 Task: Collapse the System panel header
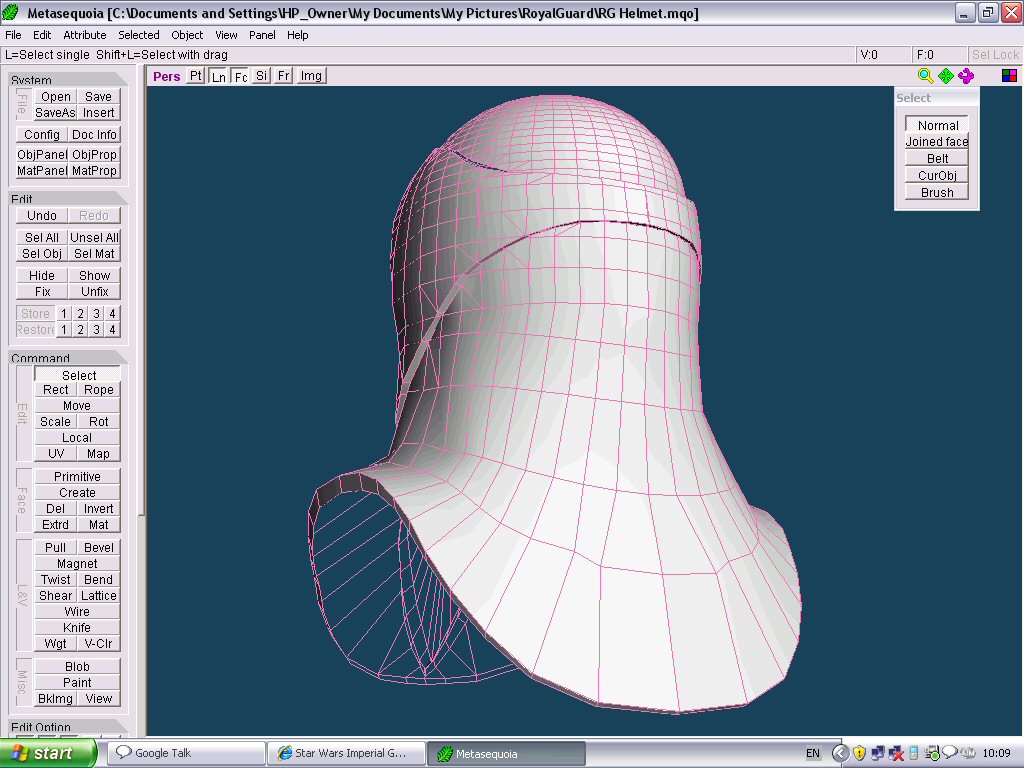(x=68, y=79)
